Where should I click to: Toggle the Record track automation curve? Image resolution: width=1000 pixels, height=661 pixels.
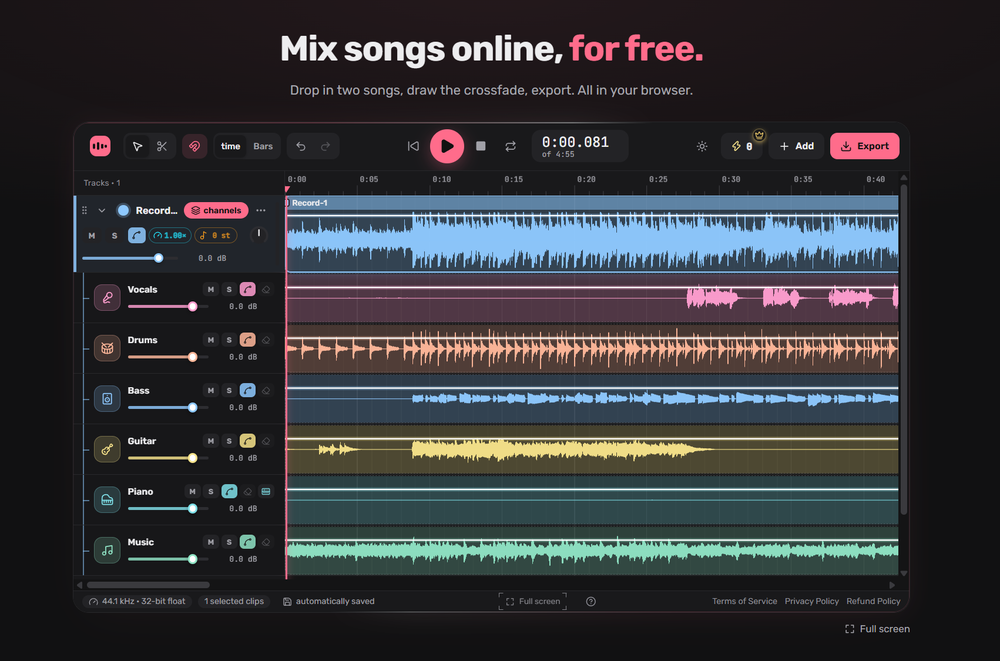tap(136, 235)
